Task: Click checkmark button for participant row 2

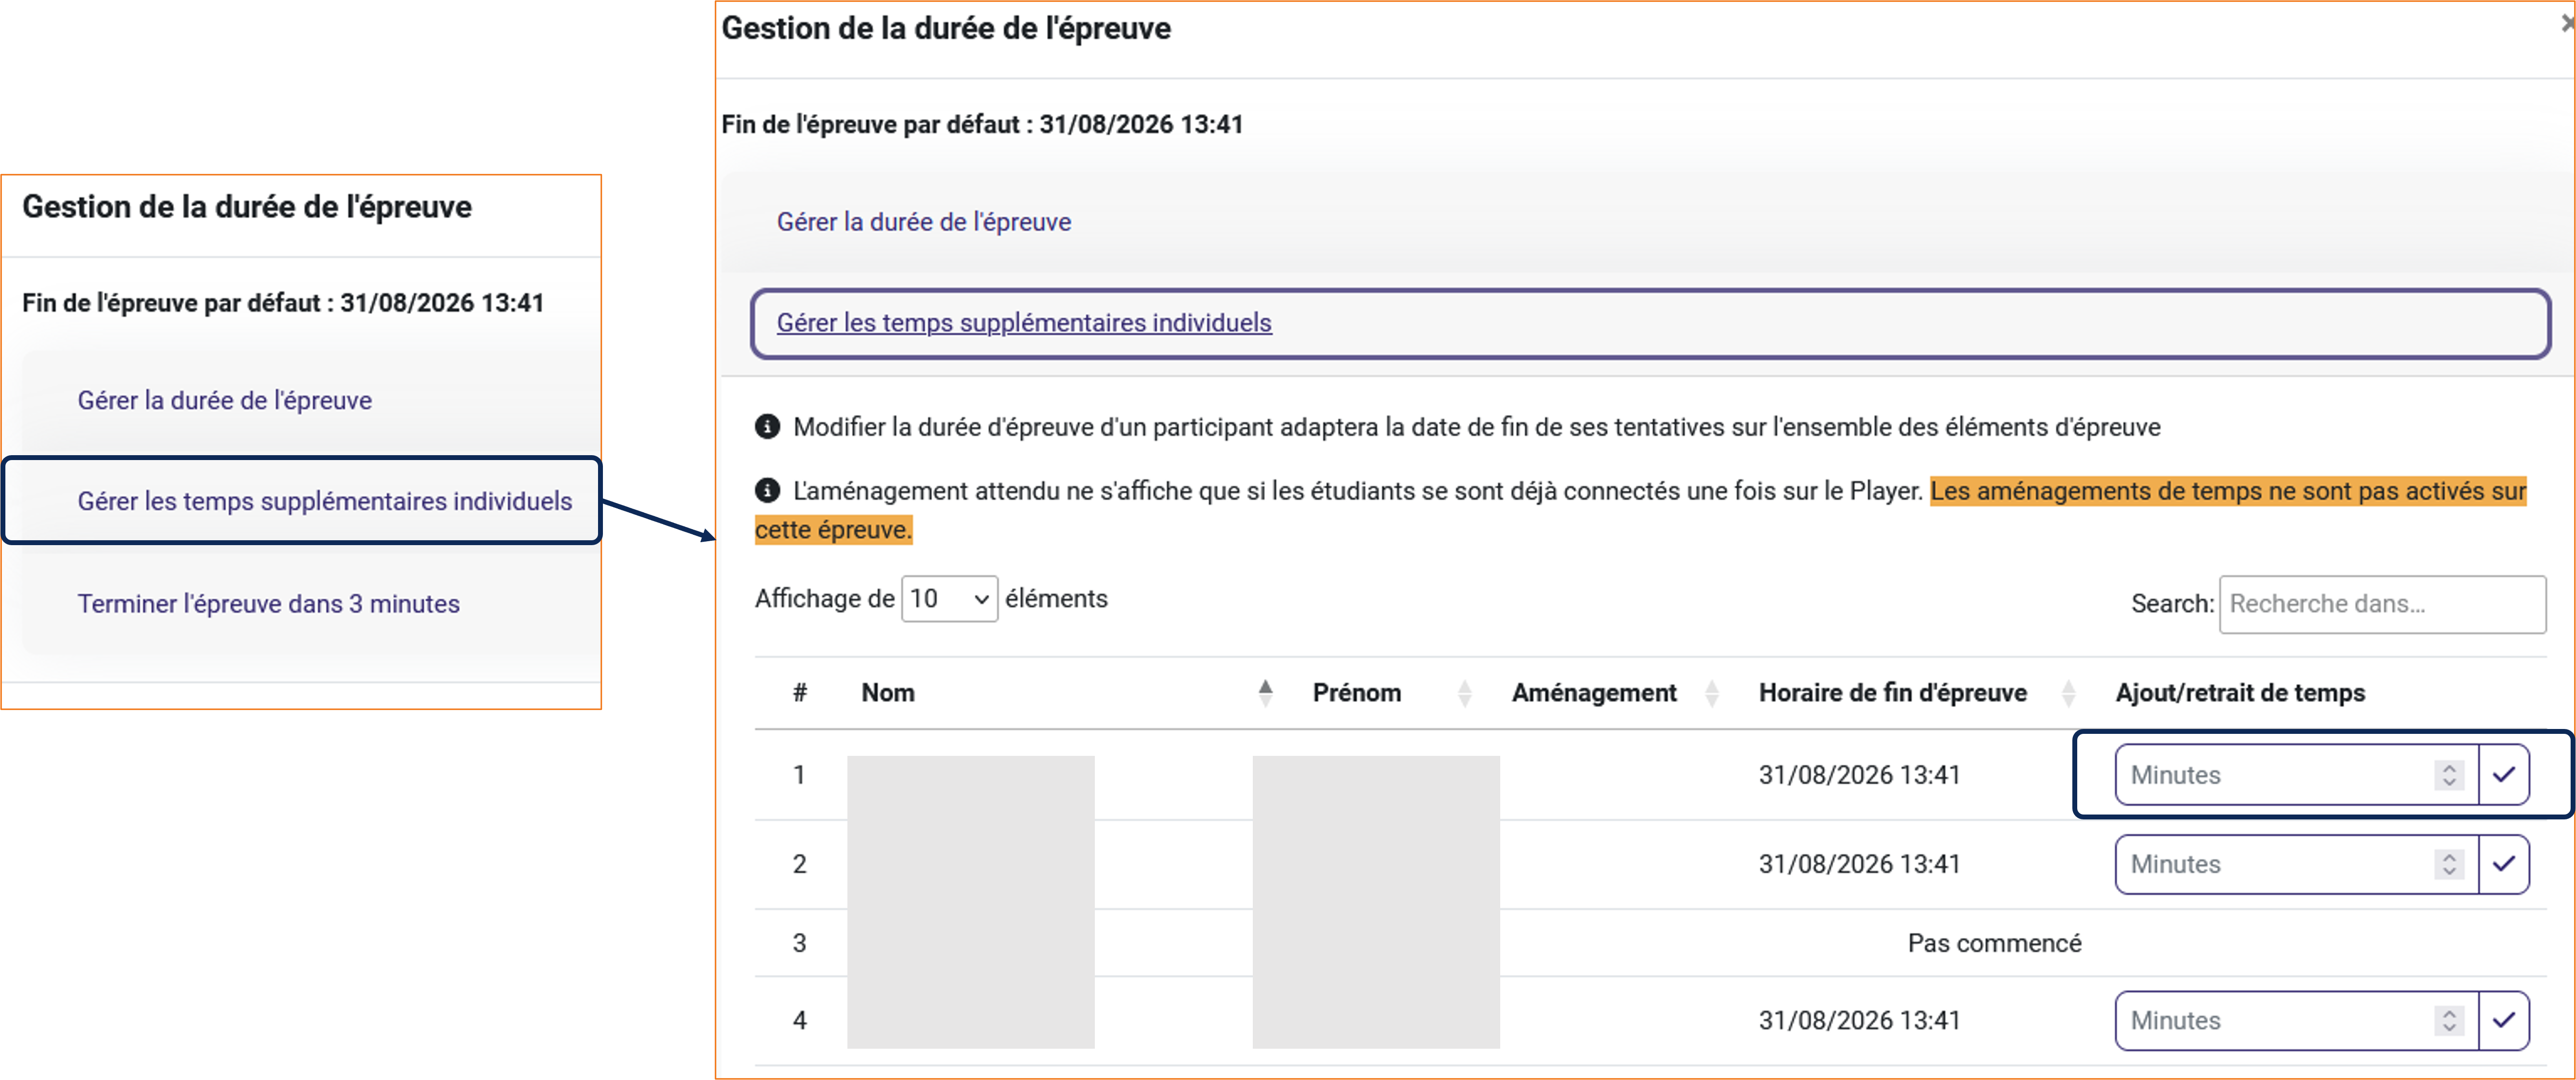Action: (x=2503, y=864)
